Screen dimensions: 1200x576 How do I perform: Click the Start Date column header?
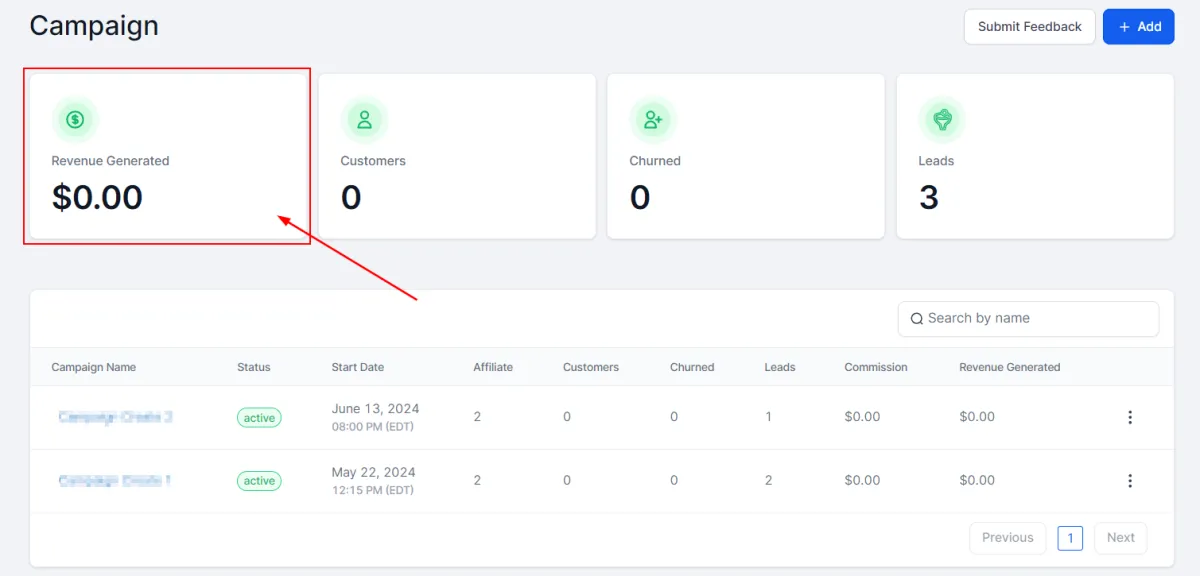tap(358, 367)
